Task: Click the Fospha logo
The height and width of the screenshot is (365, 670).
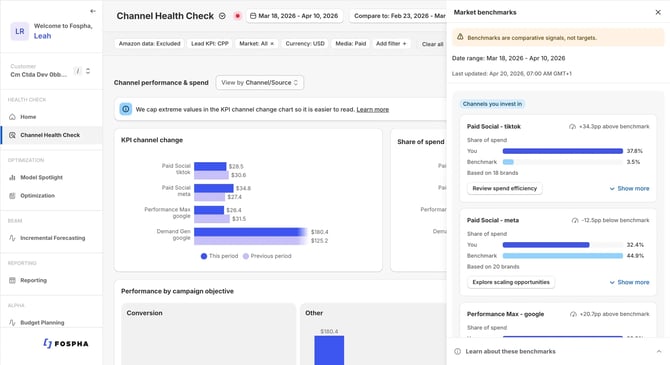Action: [66, 343]
